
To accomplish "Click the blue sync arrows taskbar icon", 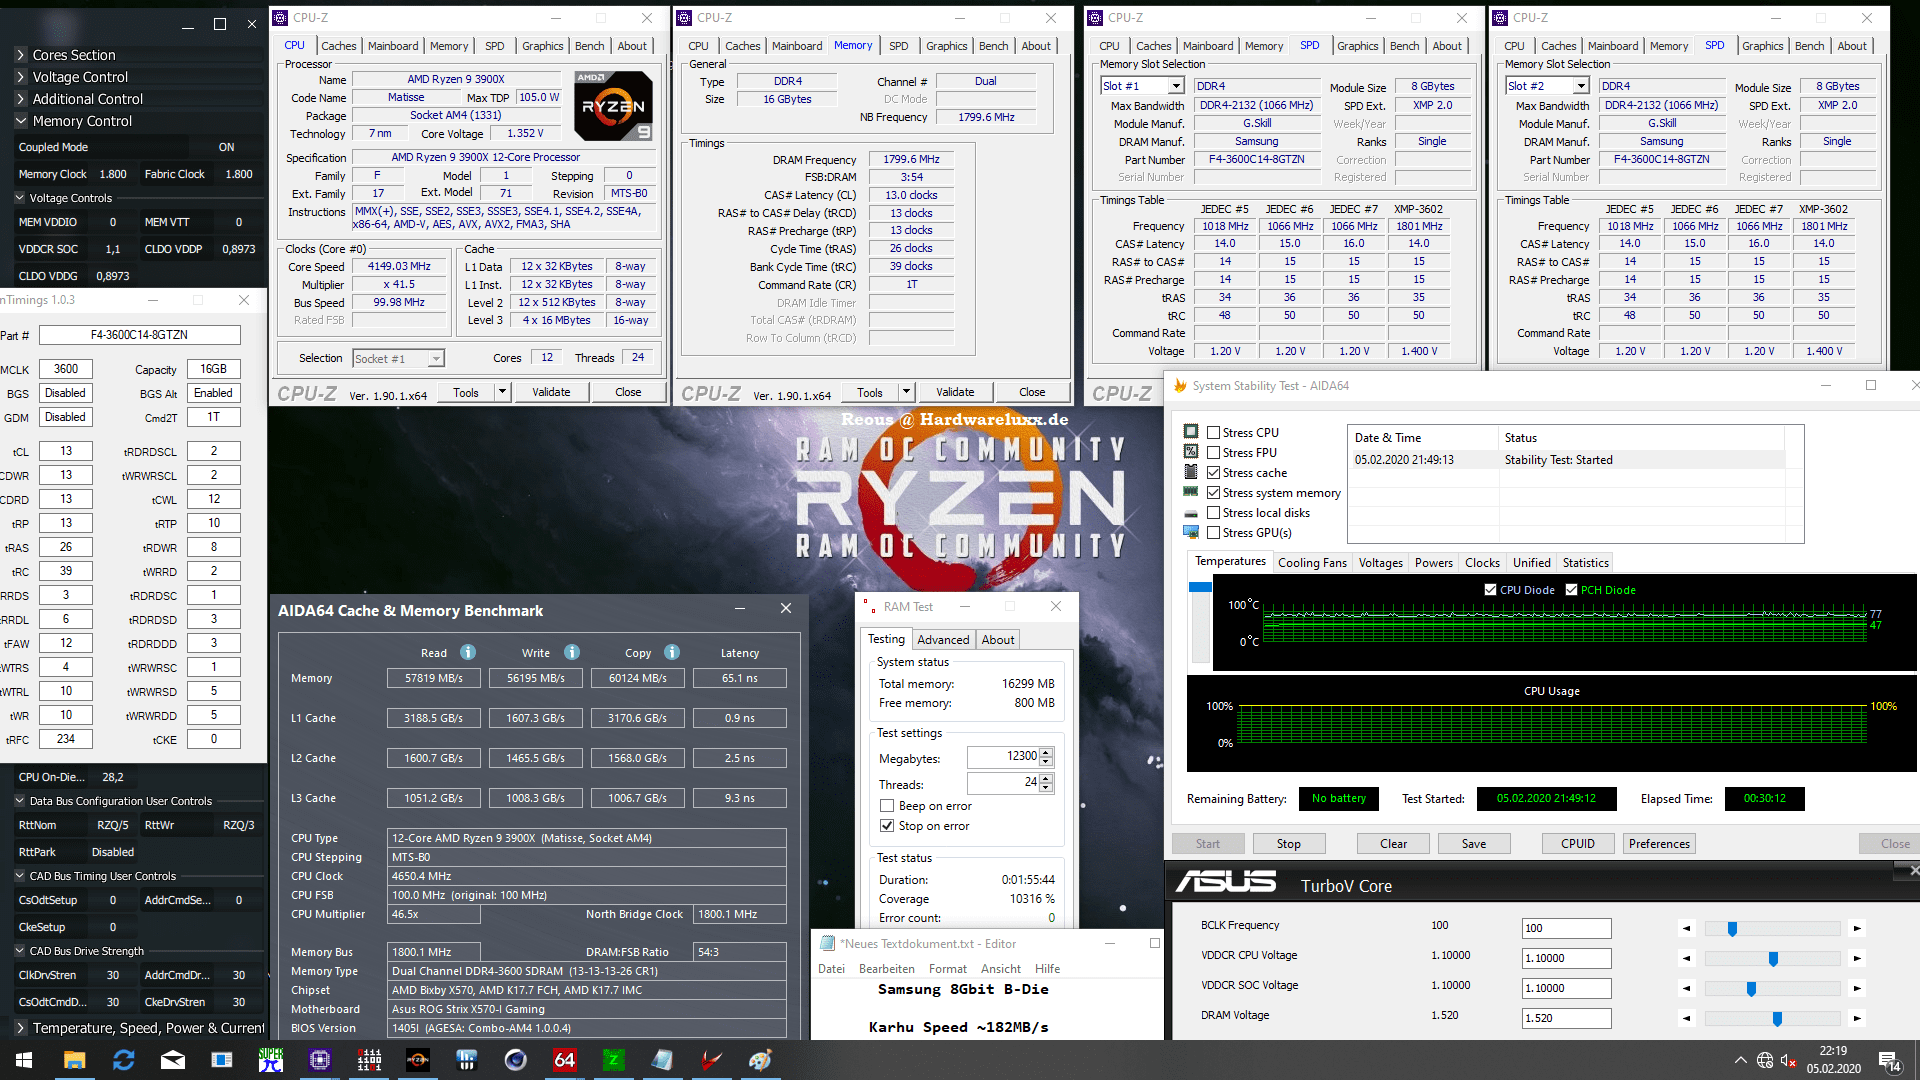I will pyautogui.click(x=124, y=1060).
